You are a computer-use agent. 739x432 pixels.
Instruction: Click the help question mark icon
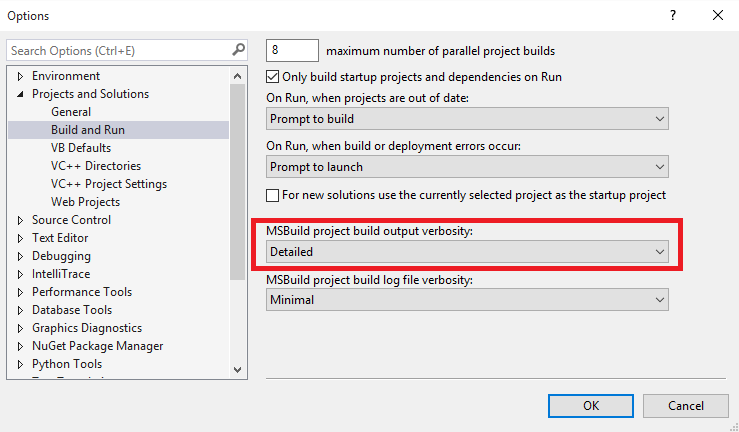[x=673, y=15]
